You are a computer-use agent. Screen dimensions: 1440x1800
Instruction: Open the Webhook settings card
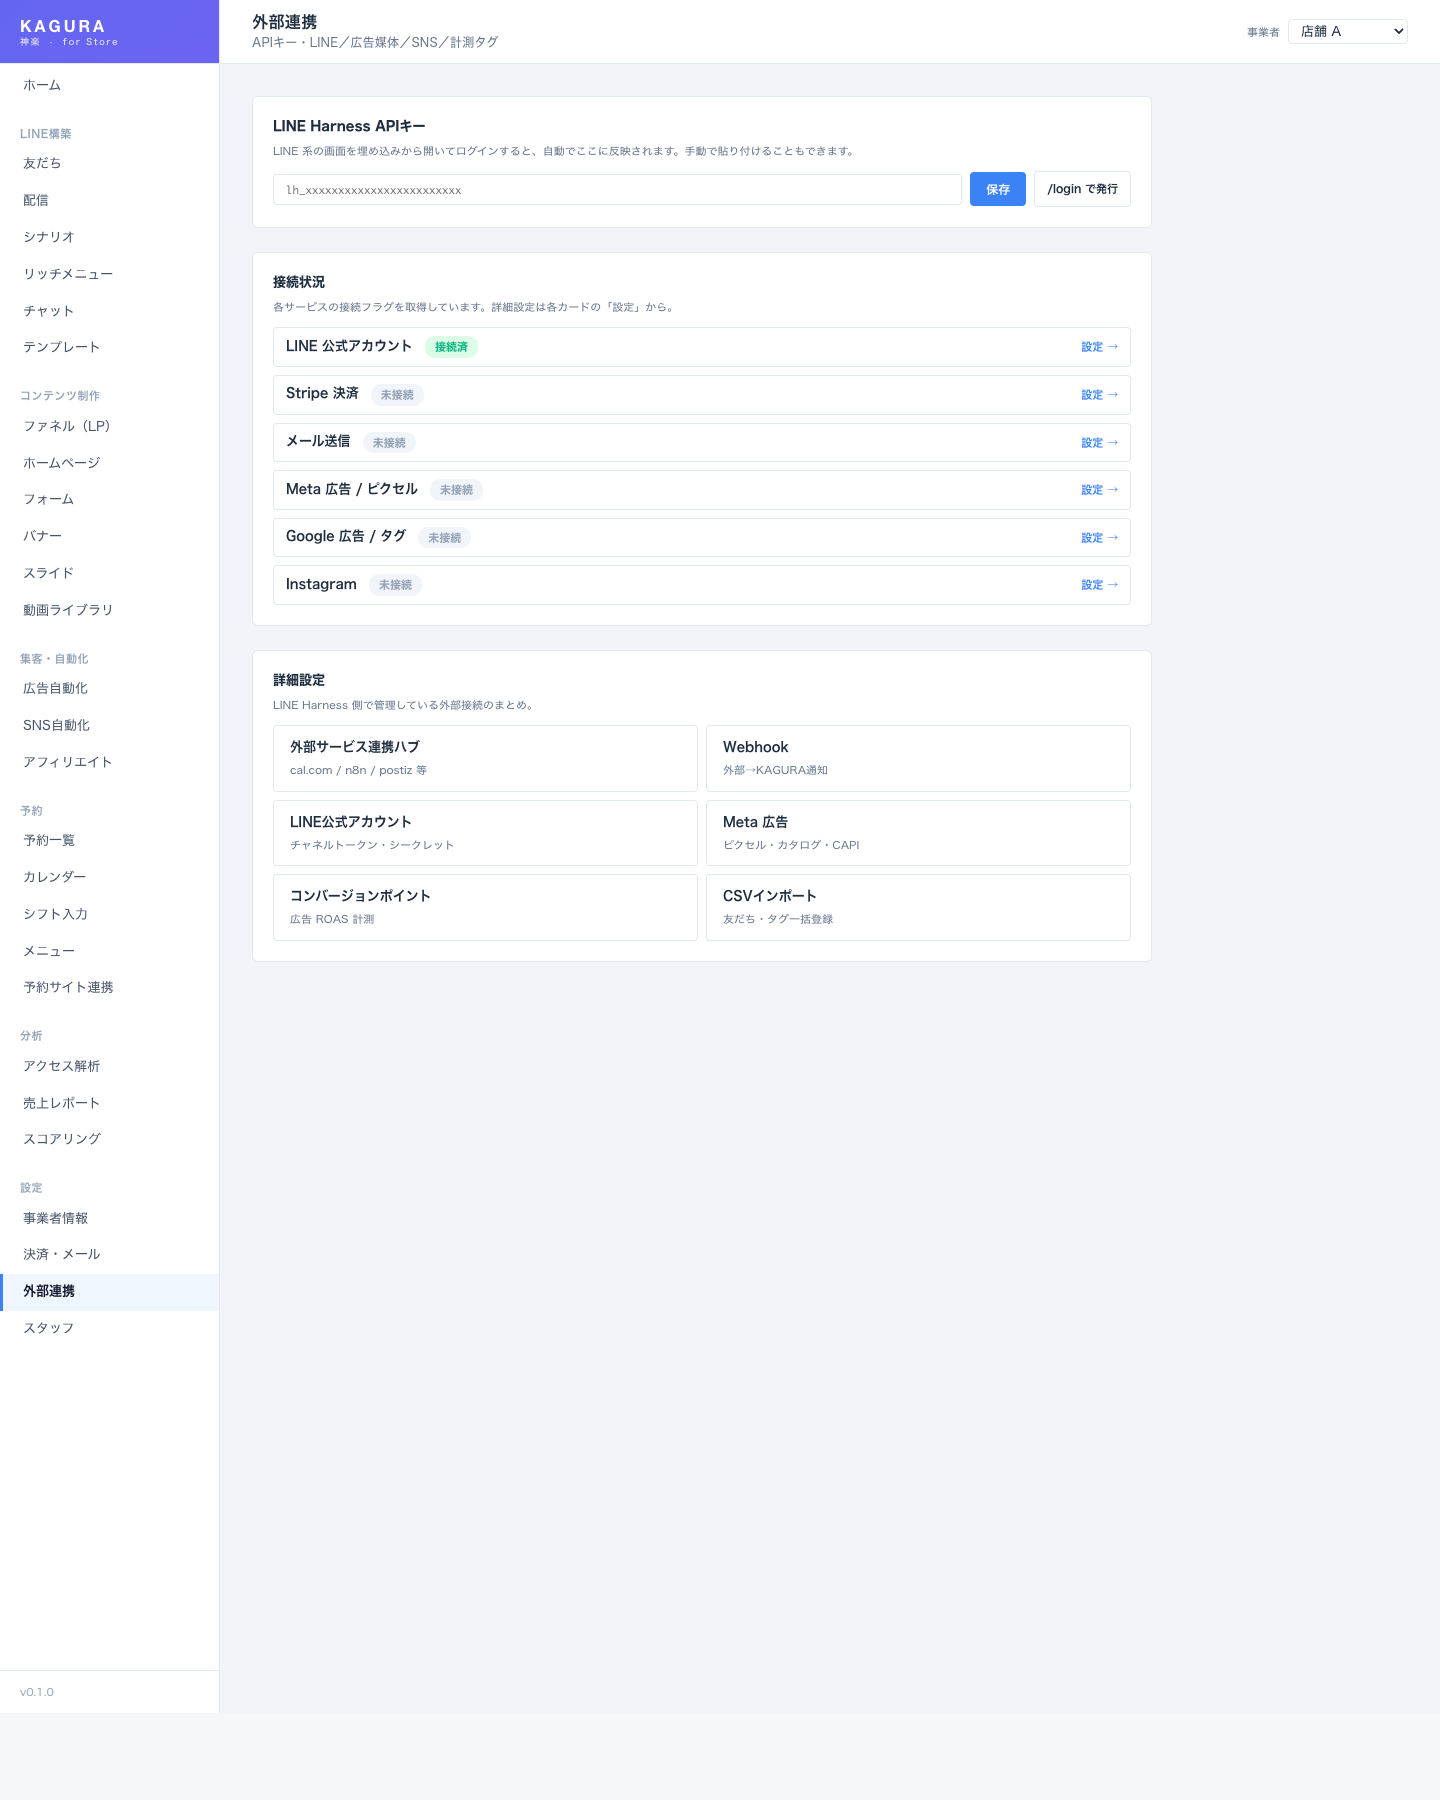click(x=917, y=758)
